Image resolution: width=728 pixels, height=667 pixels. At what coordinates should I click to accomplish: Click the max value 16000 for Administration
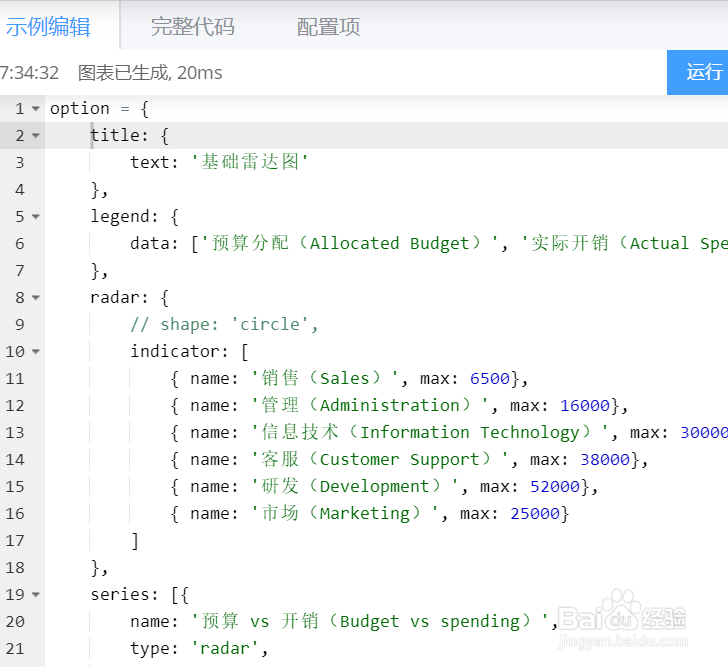click(x=584, y=405)
